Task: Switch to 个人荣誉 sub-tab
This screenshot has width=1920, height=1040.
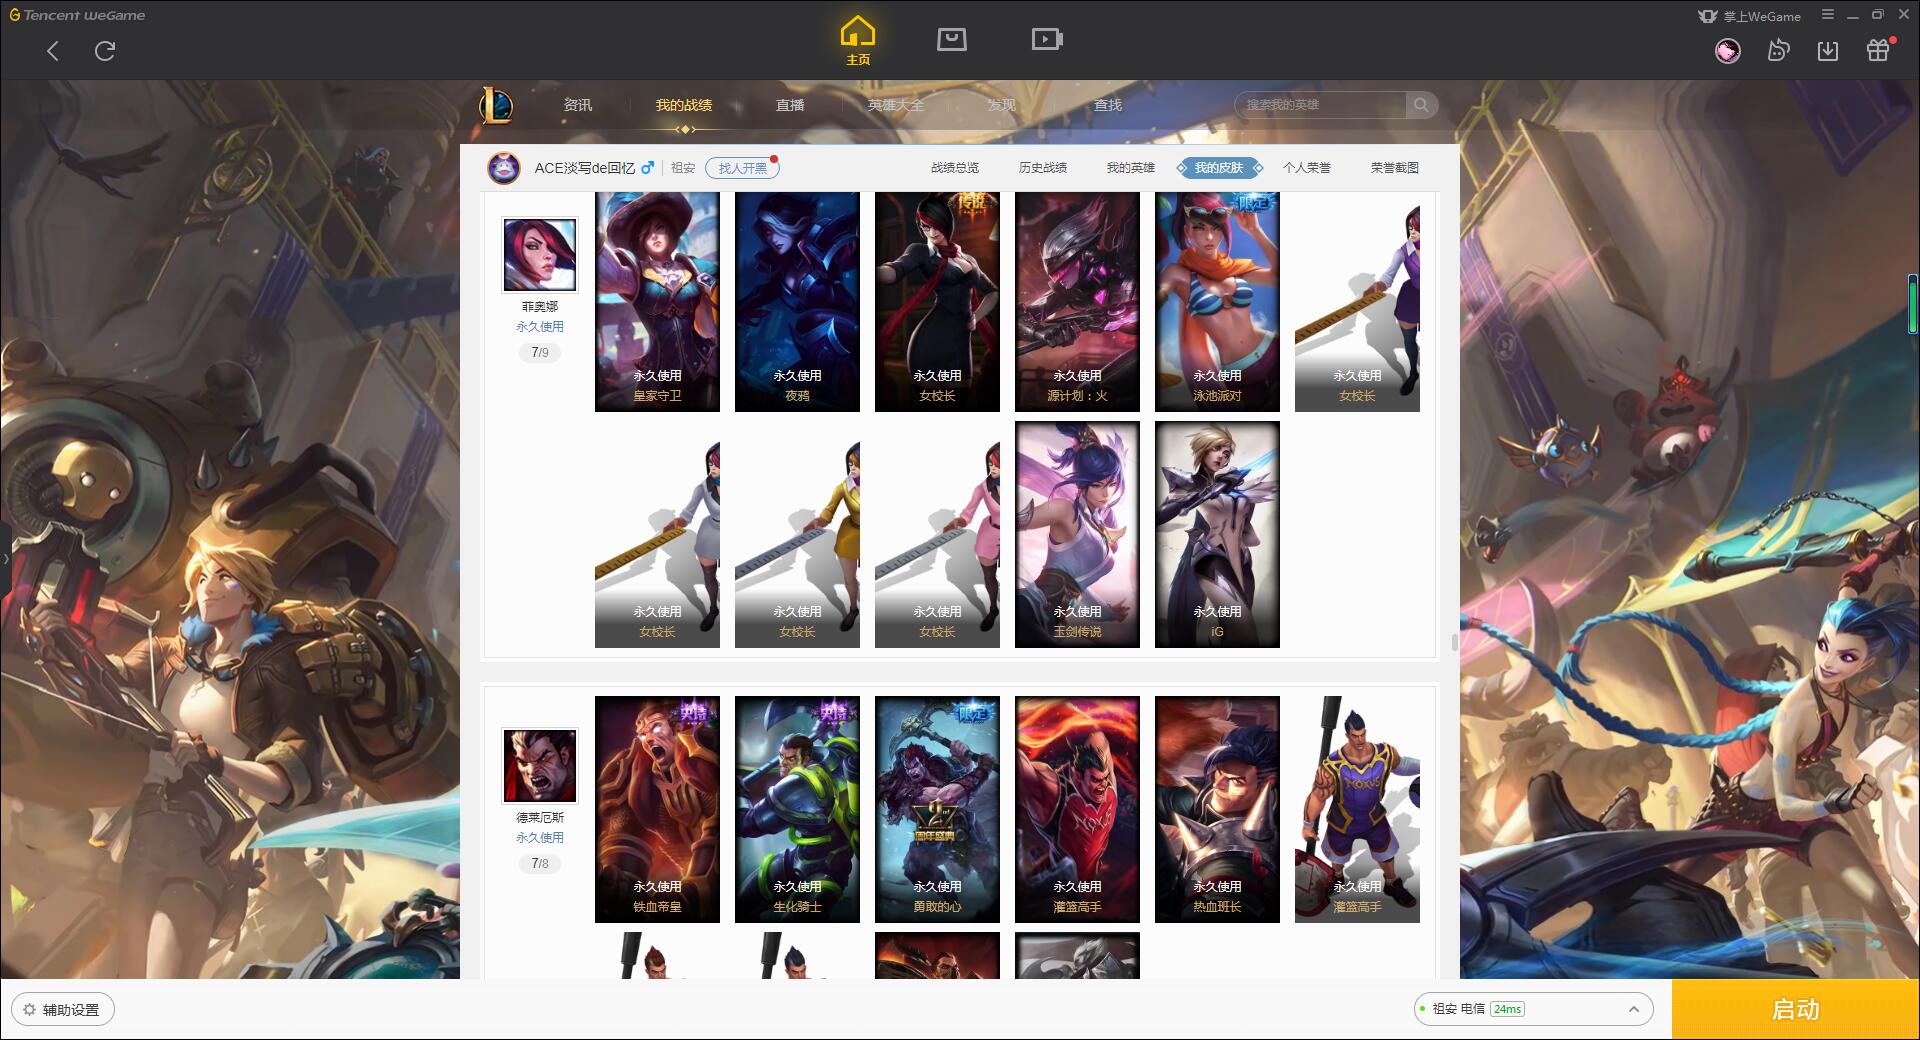Action: coord(1307,168)
